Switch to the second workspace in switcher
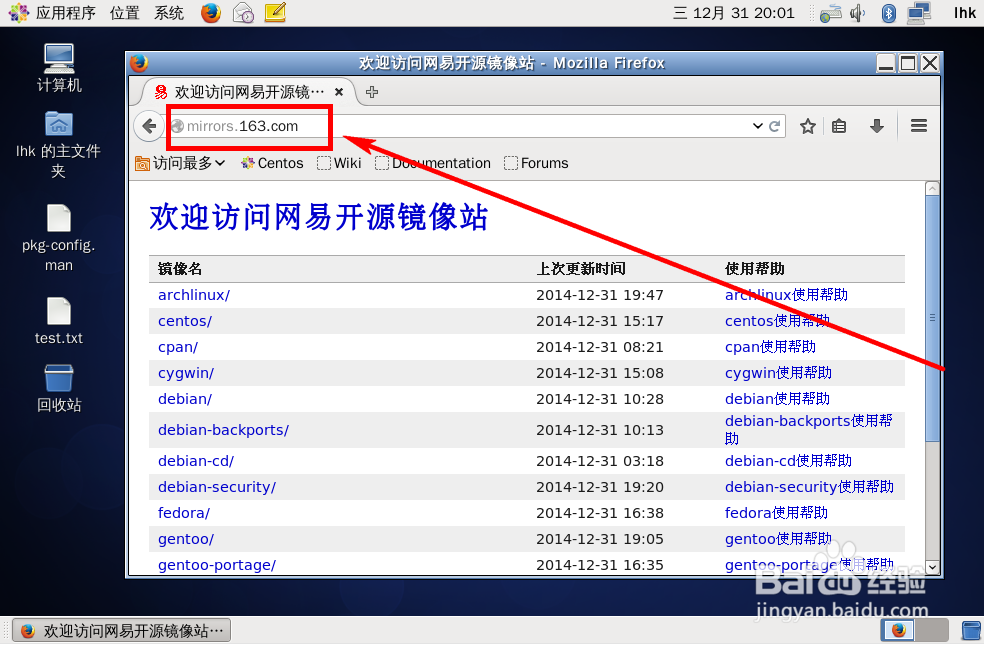 tap(931, 630)
